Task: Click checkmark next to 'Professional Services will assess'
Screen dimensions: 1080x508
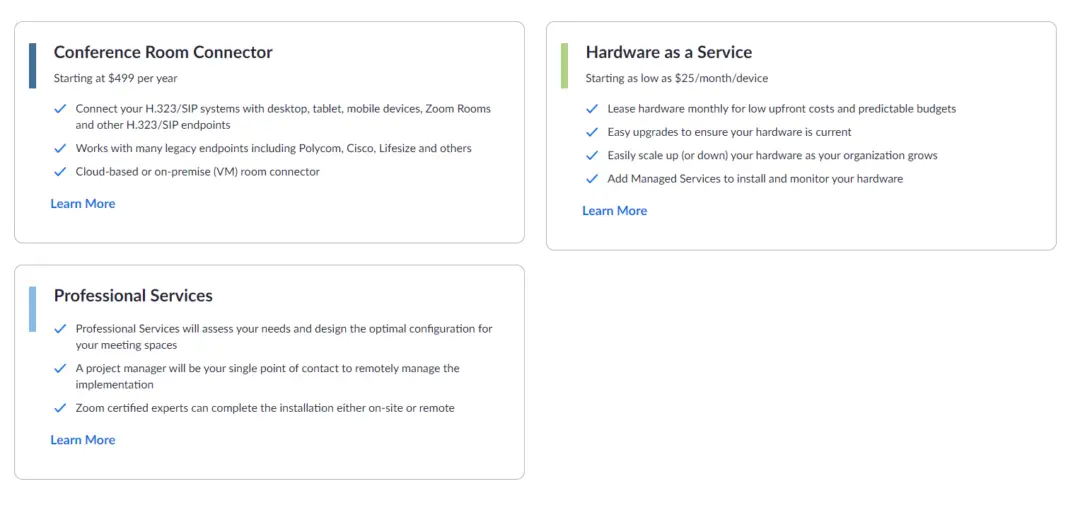Action: tap(60, 329)
